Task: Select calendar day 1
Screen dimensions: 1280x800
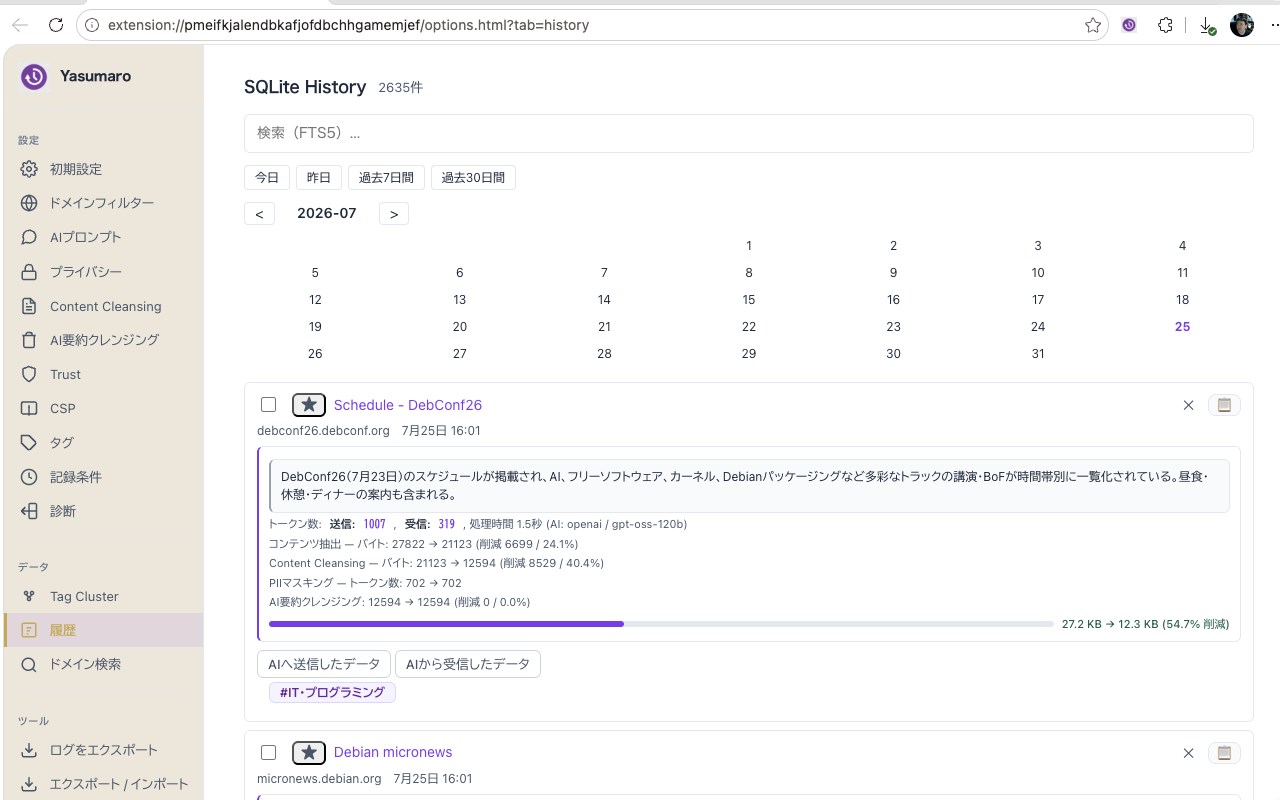Action: 749,246
